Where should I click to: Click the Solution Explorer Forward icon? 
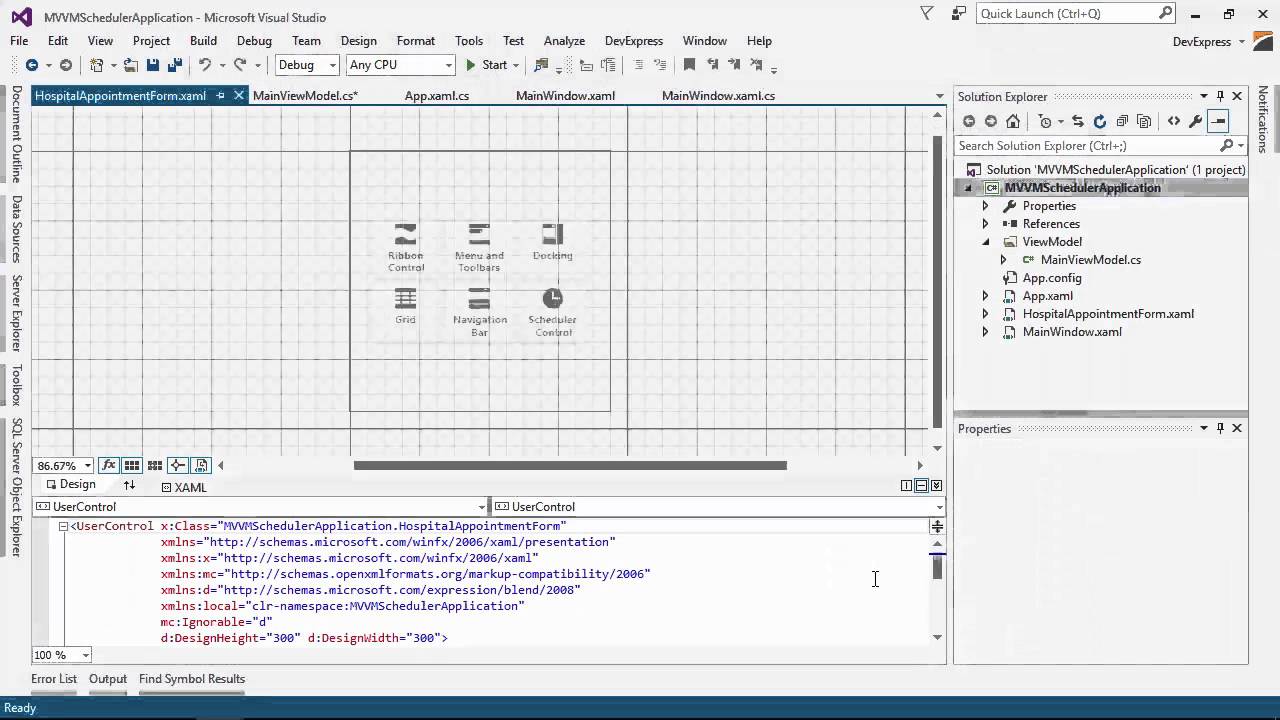(x=991, y=121)
